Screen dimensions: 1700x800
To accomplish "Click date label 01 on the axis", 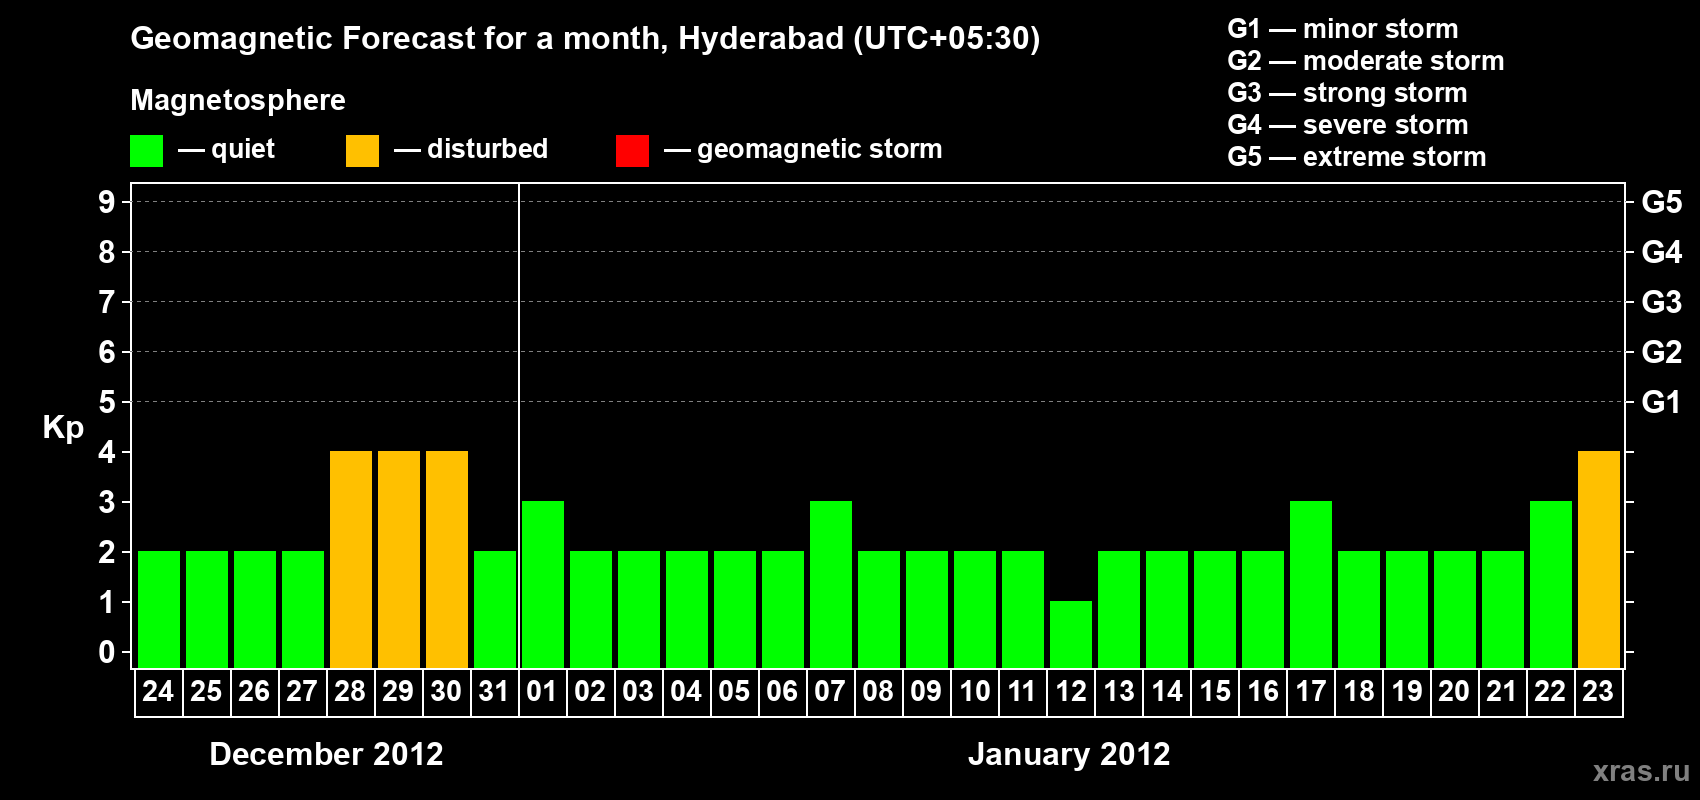I will click(x=542, y=692).
